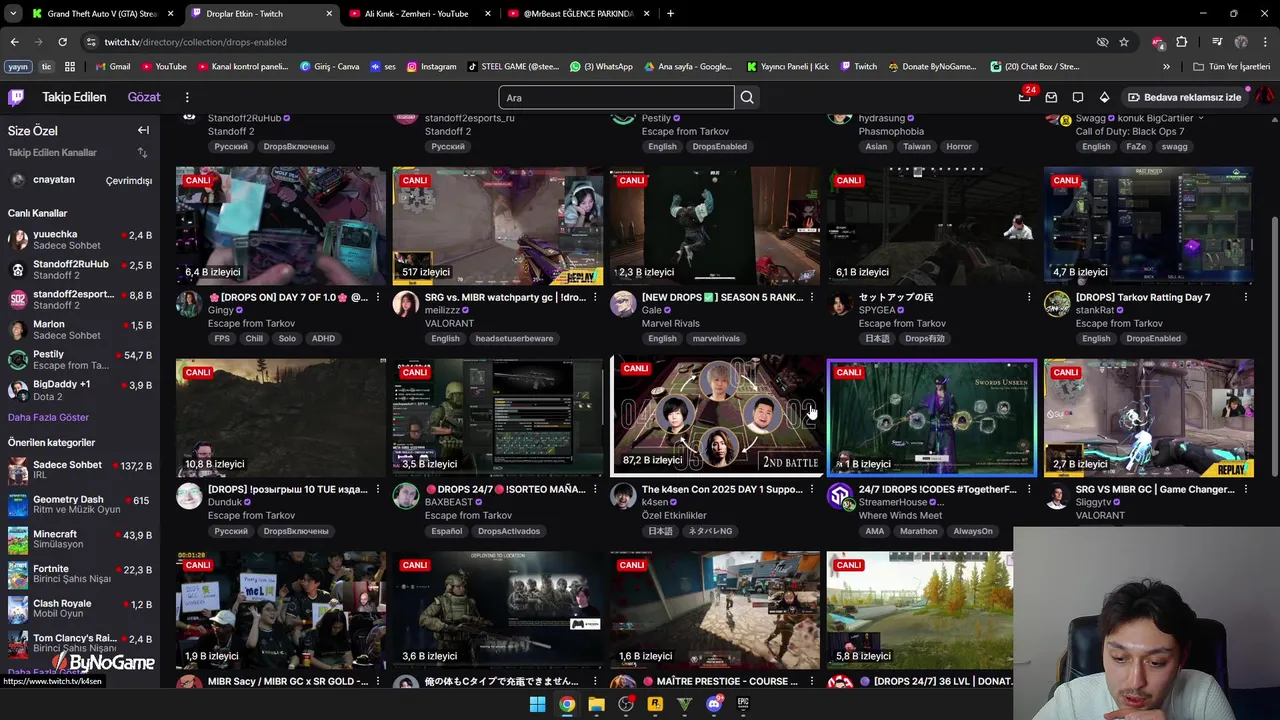Open options menu for Gingy stream card

[x=378, y=297]
